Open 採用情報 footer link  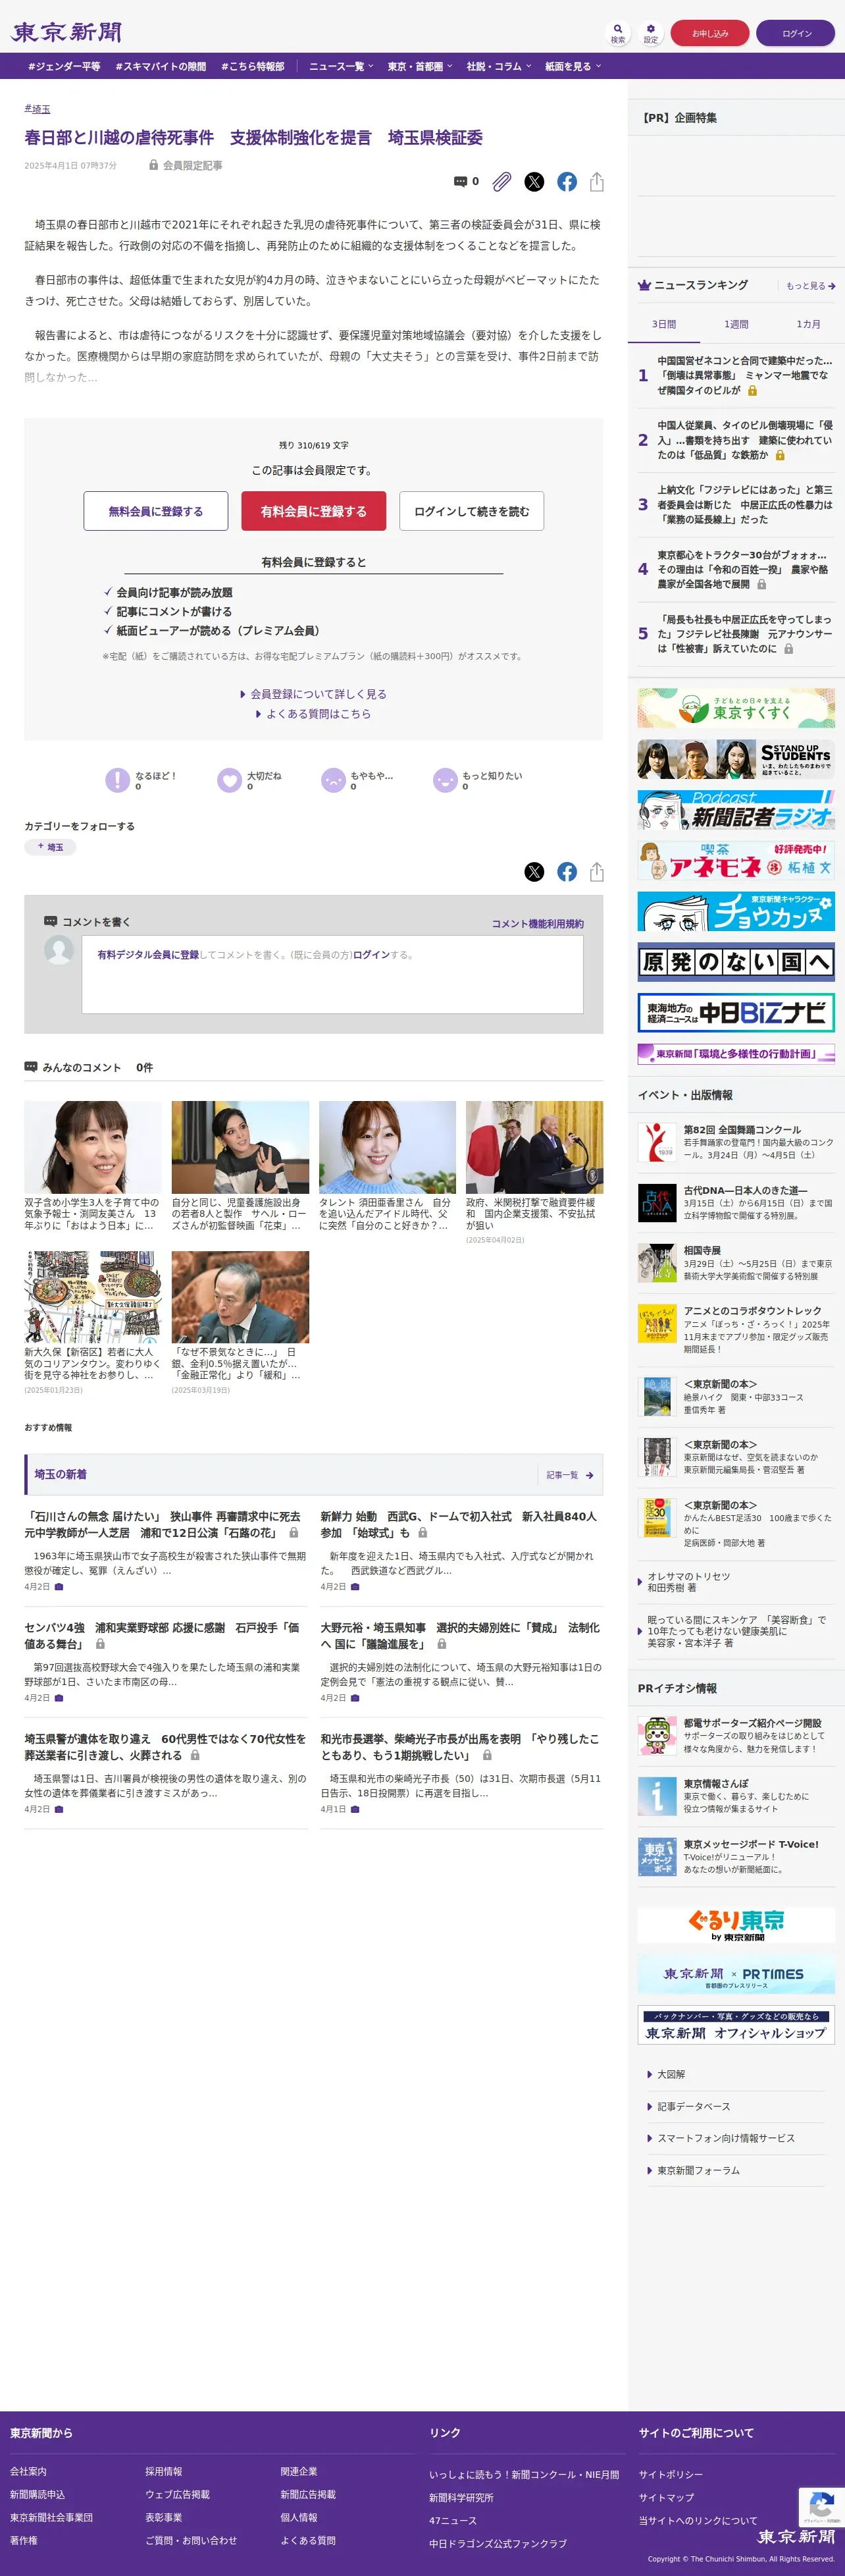pyautogui.click(x=163, y=2471)
